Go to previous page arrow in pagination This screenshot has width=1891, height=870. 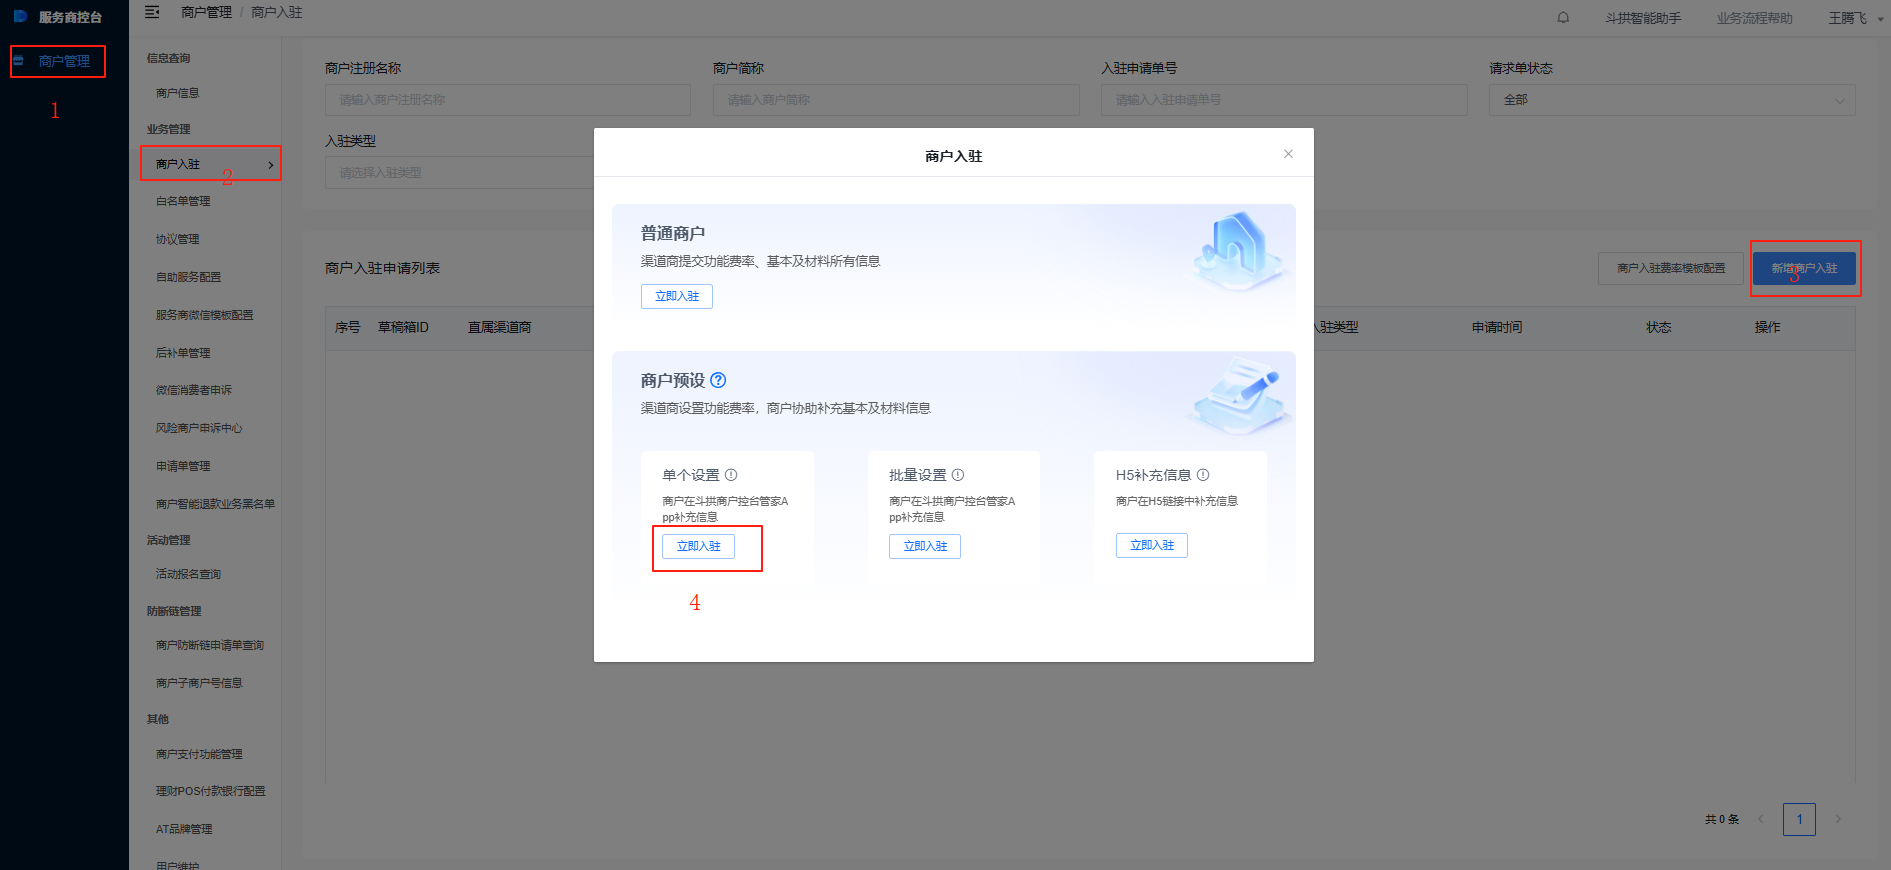pyautogui.click(x=1761, y=819)
